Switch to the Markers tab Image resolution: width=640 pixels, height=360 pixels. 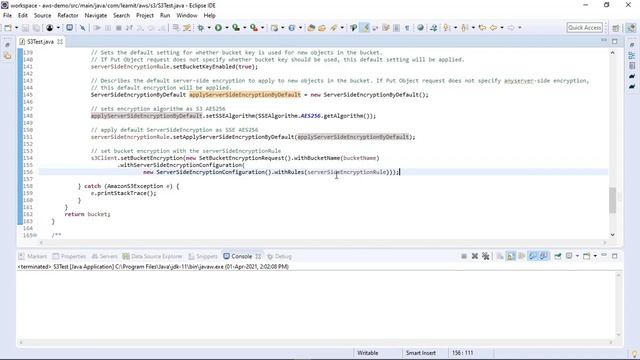(x=33, y=256)
